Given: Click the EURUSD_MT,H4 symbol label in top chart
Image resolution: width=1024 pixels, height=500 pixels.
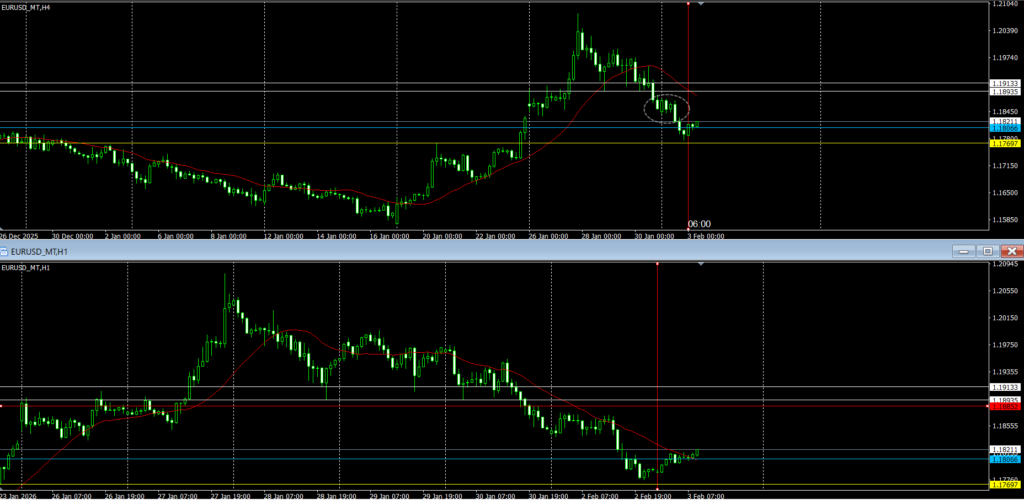Looking at the screenshot, I should coord(27,7).
